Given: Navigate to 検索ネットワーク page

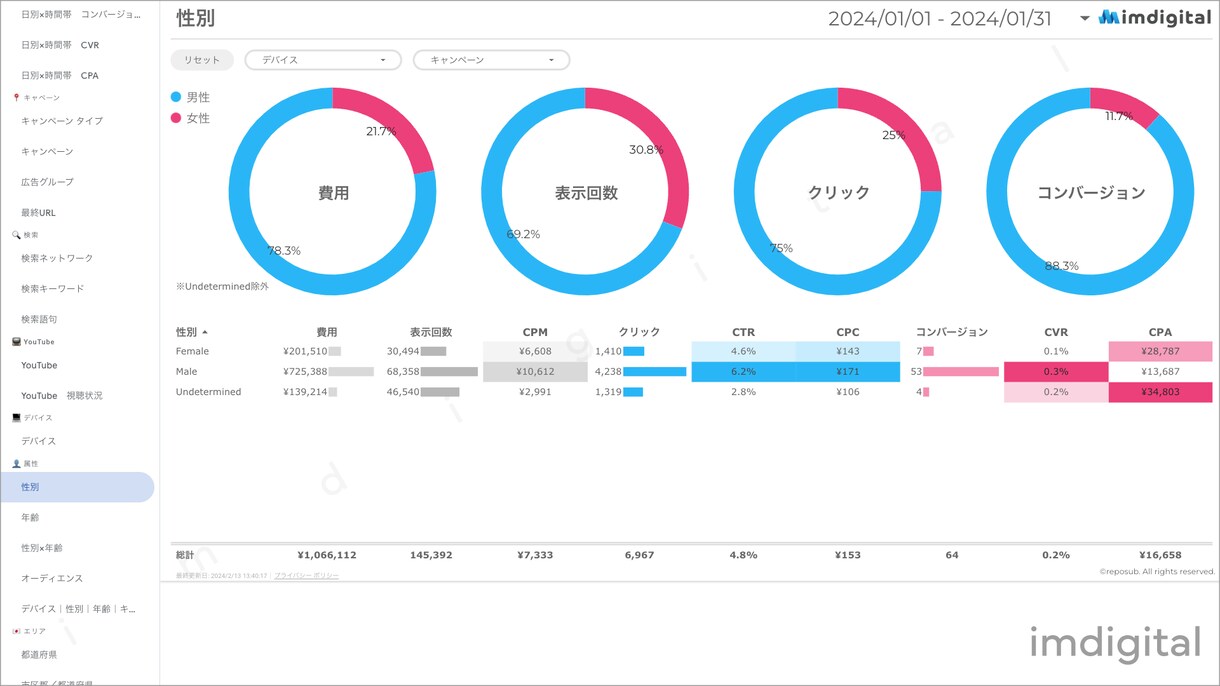Looking at the screenshot, I should pyautogui.click(x=57, y=258).
